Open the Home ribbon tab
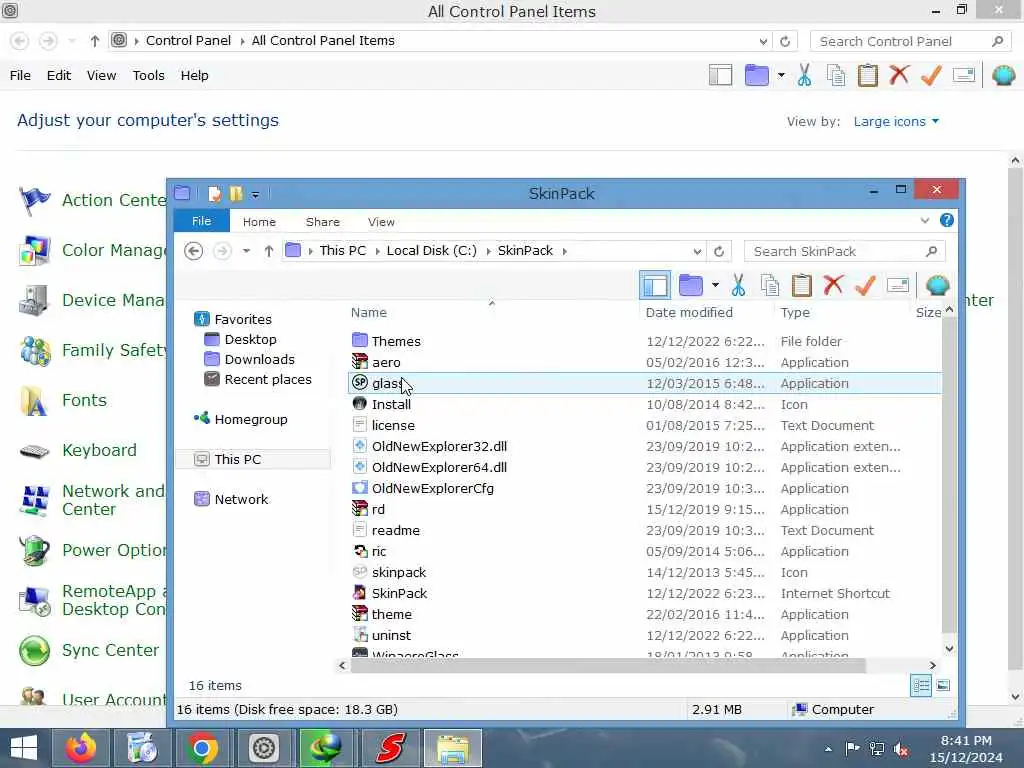Viewport: 1024px width, 768px height. coord(259,222)
